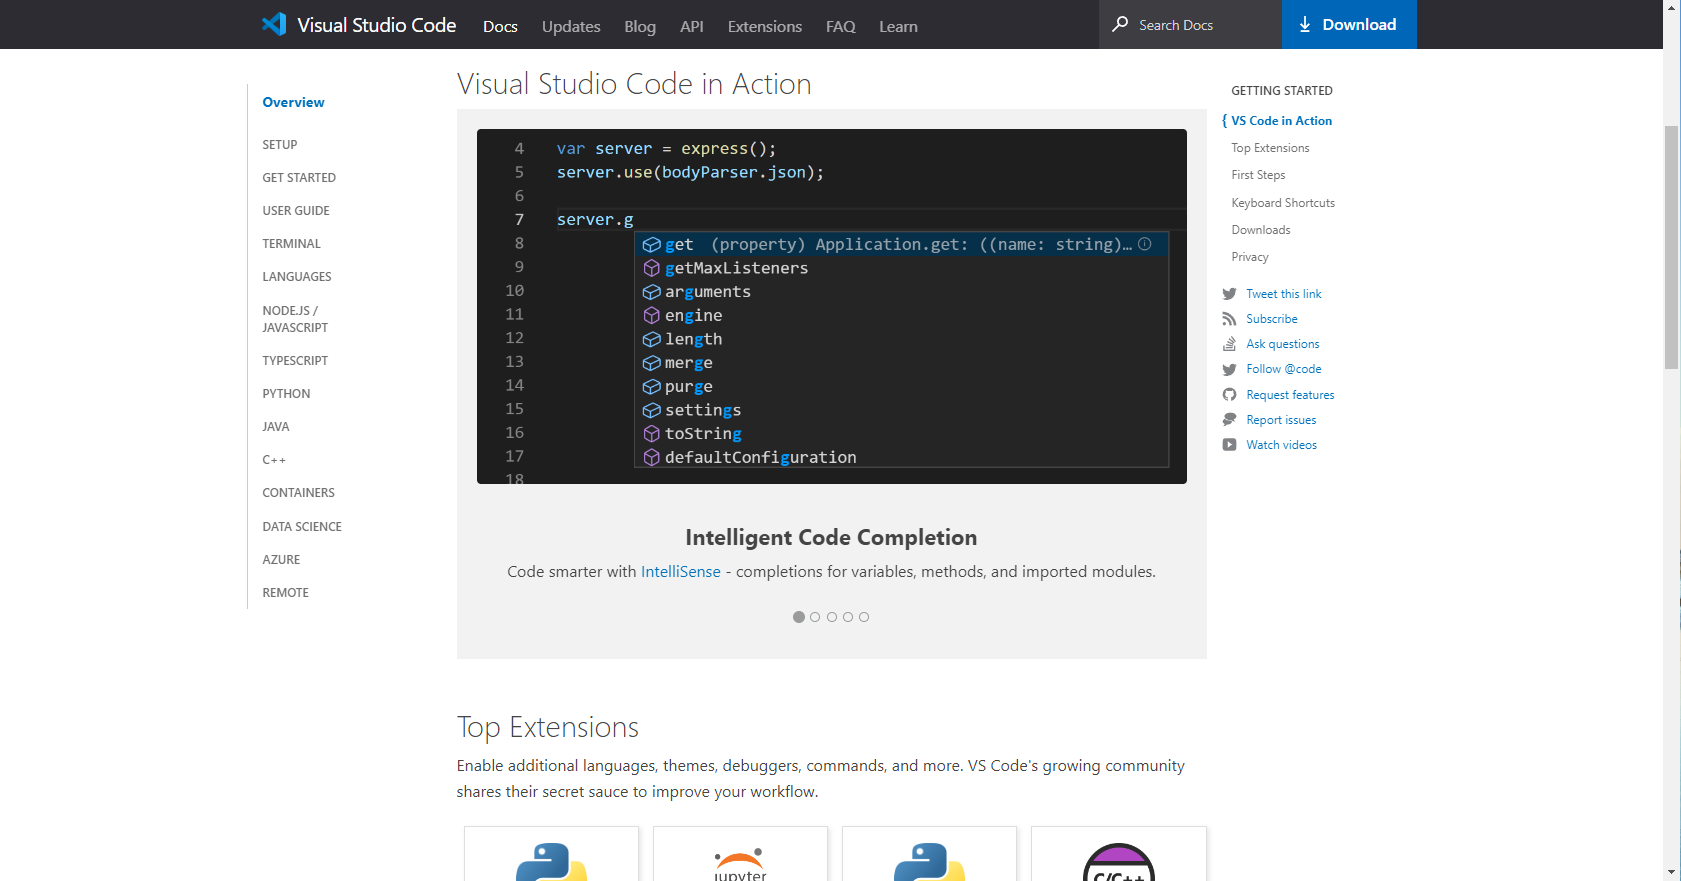The image size is (1681, 881).
Task: Open the Learn menu item
Action: pyautogui.click(x=898, y=27)
